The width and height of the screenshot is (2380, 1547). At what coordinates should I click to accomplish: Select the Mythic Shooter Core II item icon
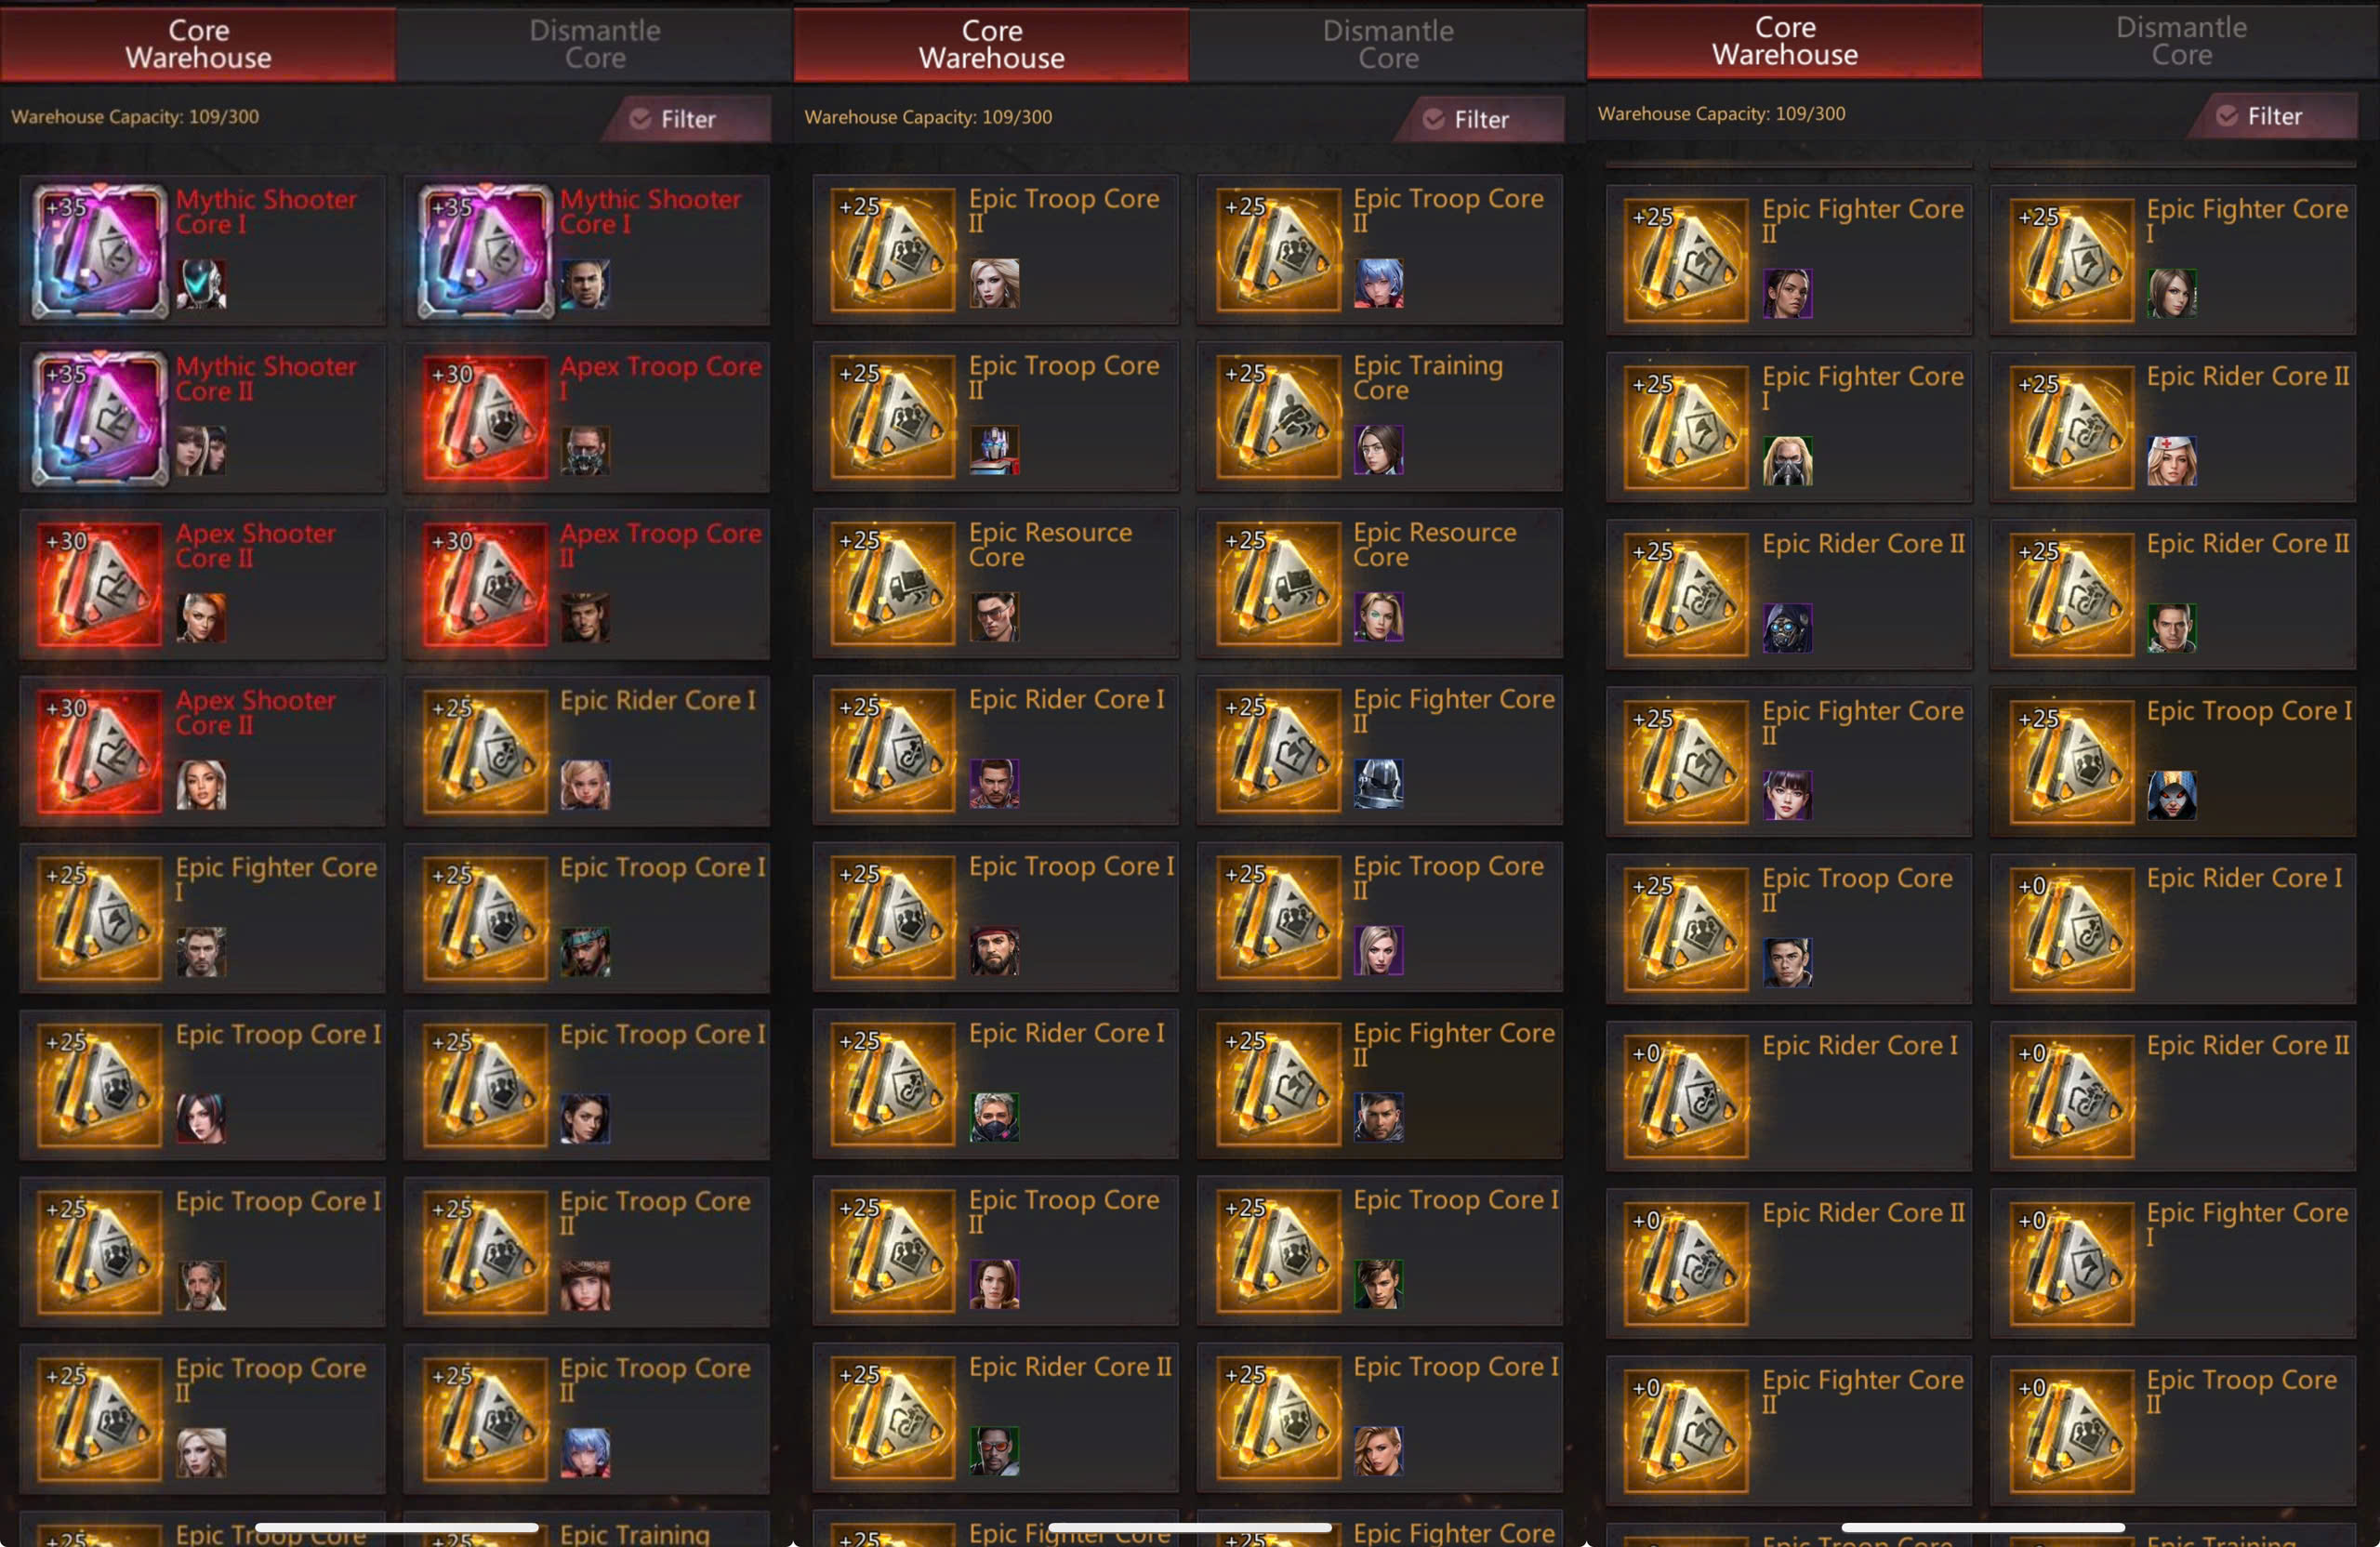(x=99, y=417)
